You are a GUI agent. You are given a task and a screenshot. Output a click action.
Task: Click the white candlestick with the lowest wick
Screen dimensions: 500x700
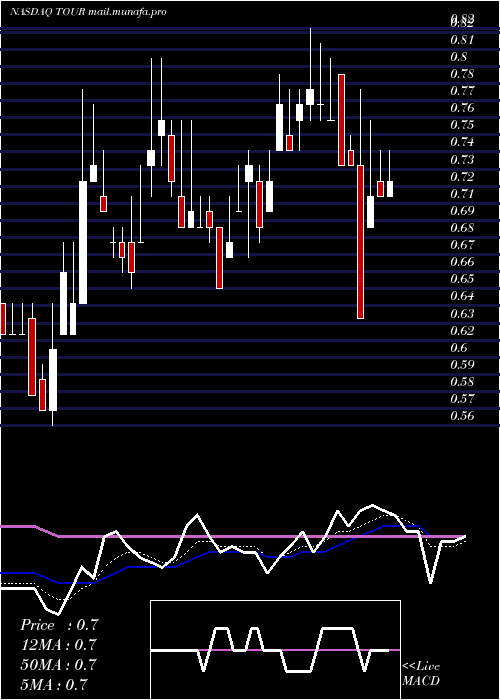coord(53,380)
